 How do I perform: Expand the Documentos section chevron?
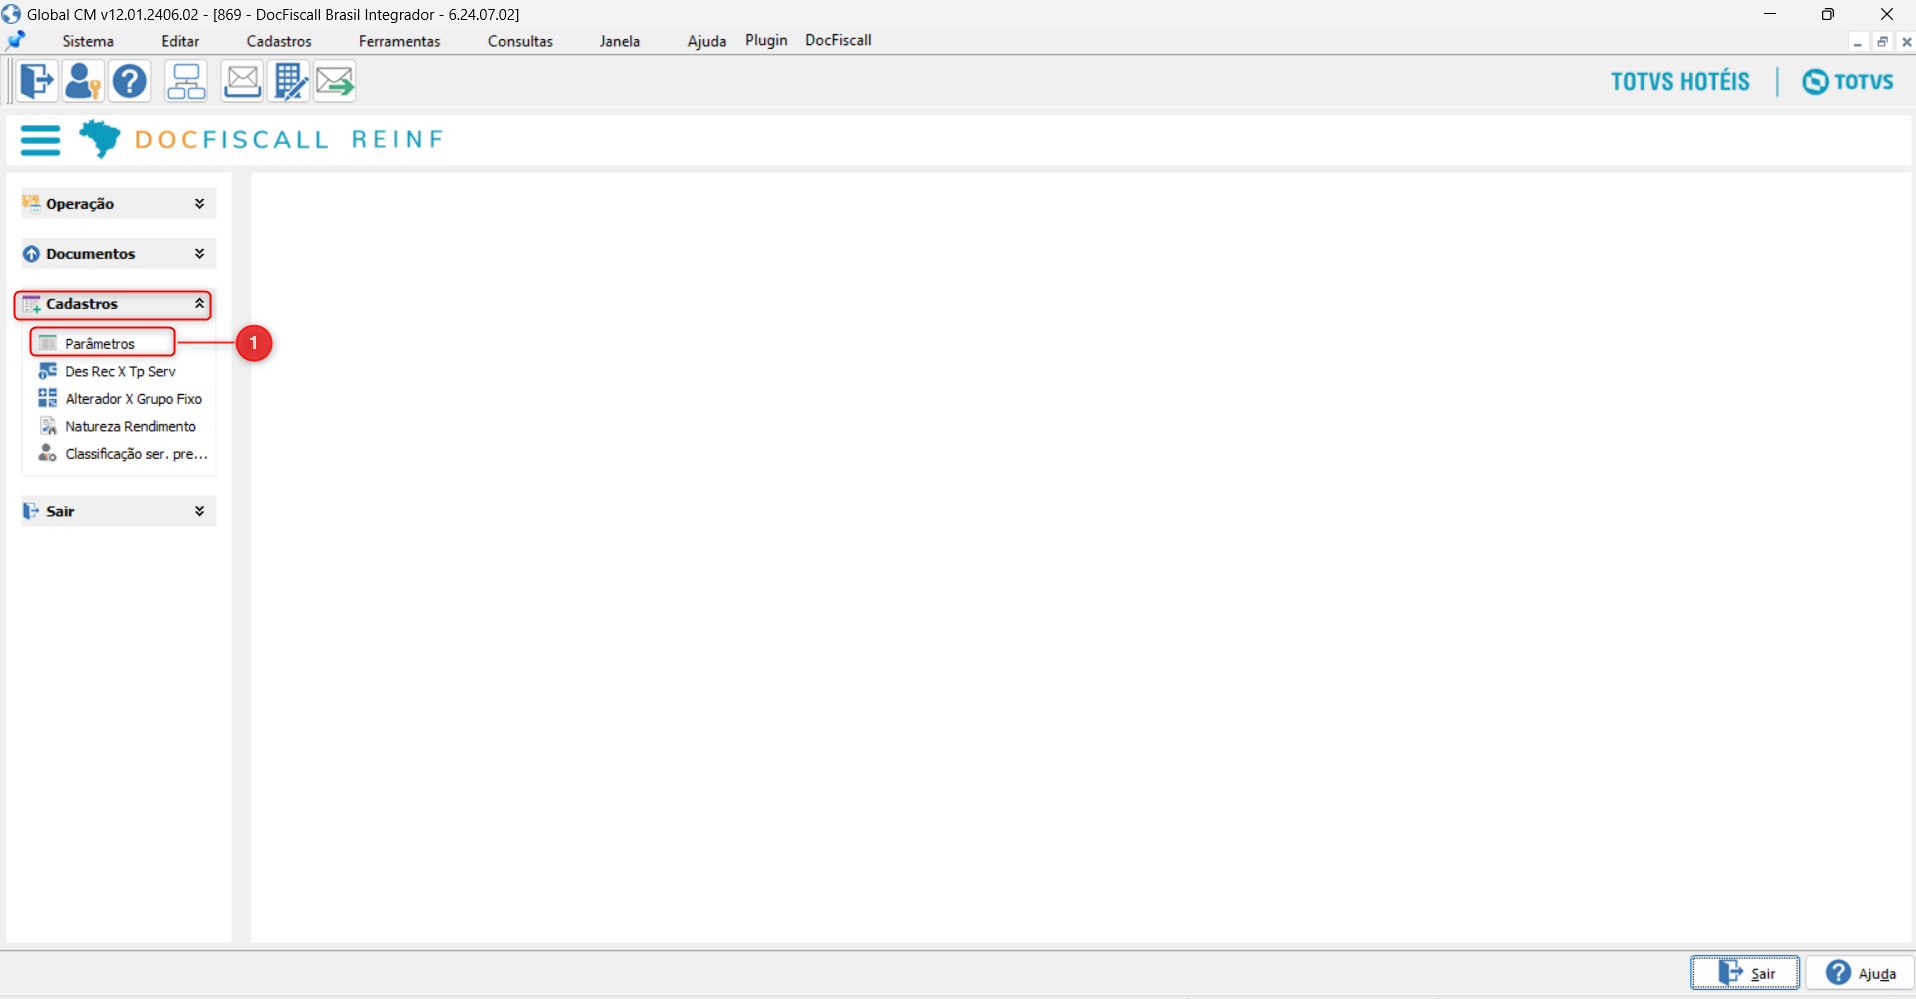(x=200, y=253)
